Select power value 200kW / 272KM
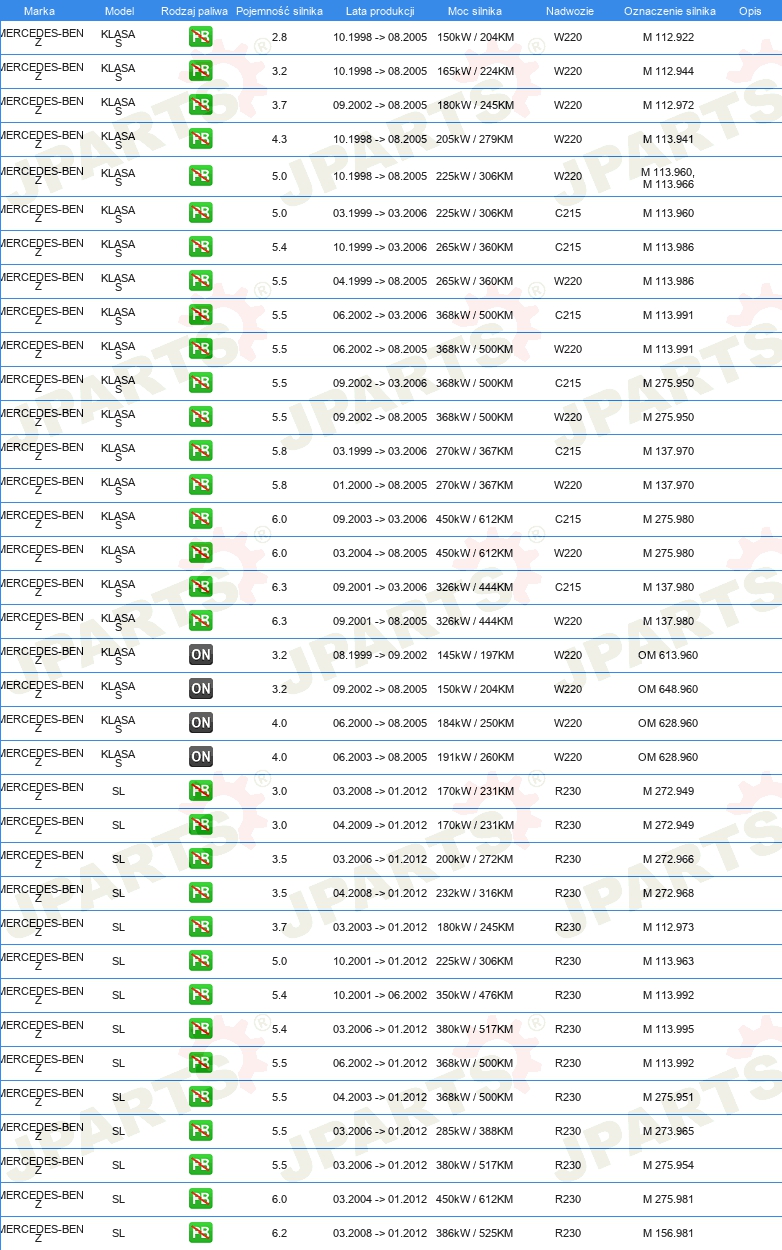The width and height of the screenshot is (782, 1250). 475,860
